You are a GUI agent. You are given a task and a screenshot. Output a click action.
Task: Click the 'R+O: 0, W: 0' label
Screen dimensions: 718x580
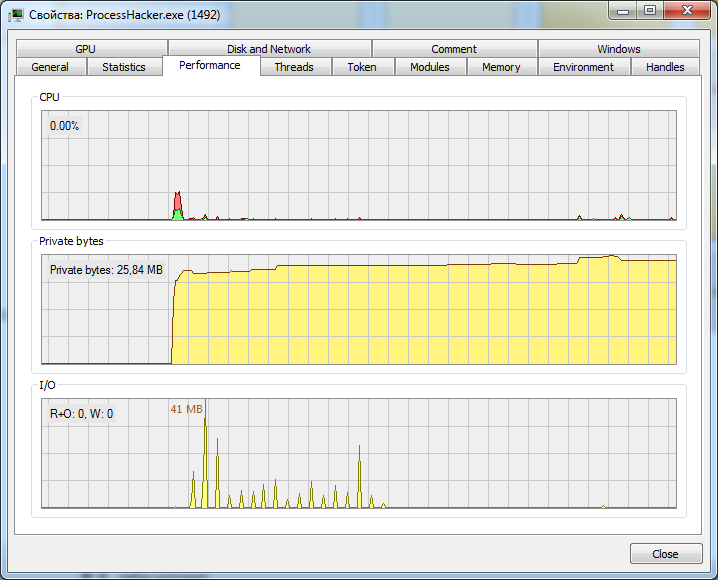coord(82,414)
